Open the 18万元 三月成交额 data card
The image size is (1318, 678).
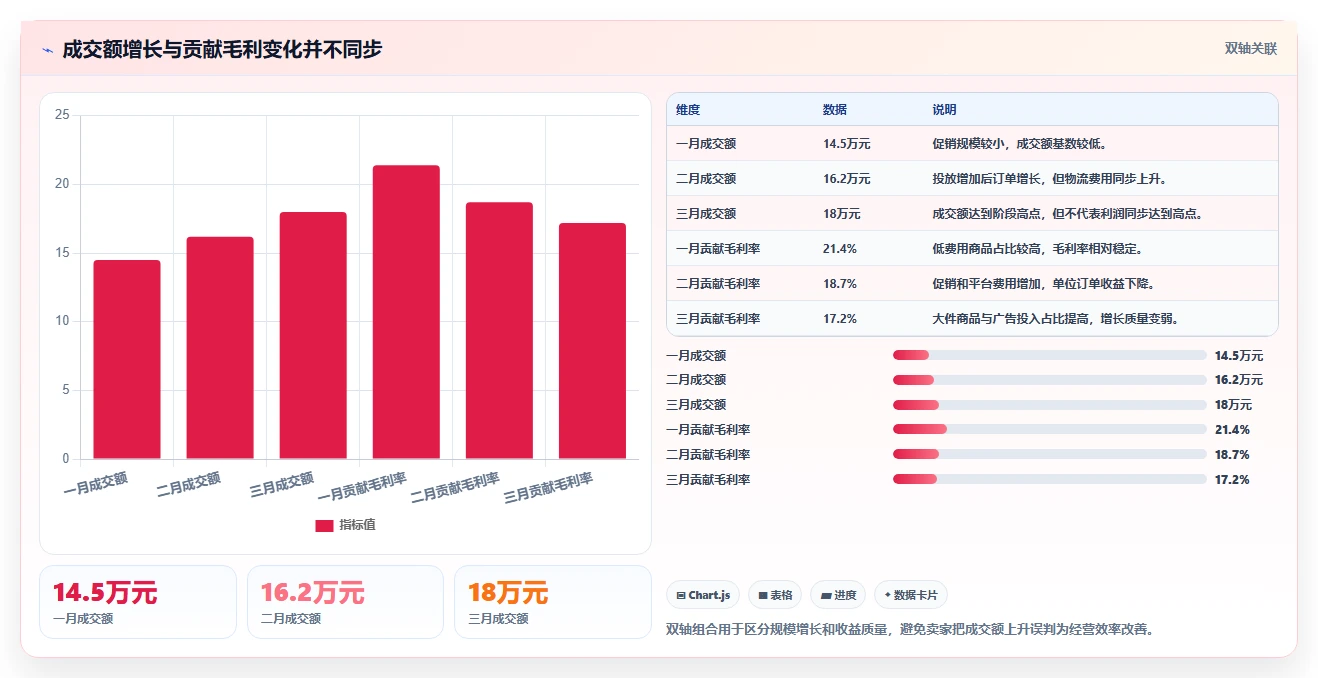click(x=553, y=602)
